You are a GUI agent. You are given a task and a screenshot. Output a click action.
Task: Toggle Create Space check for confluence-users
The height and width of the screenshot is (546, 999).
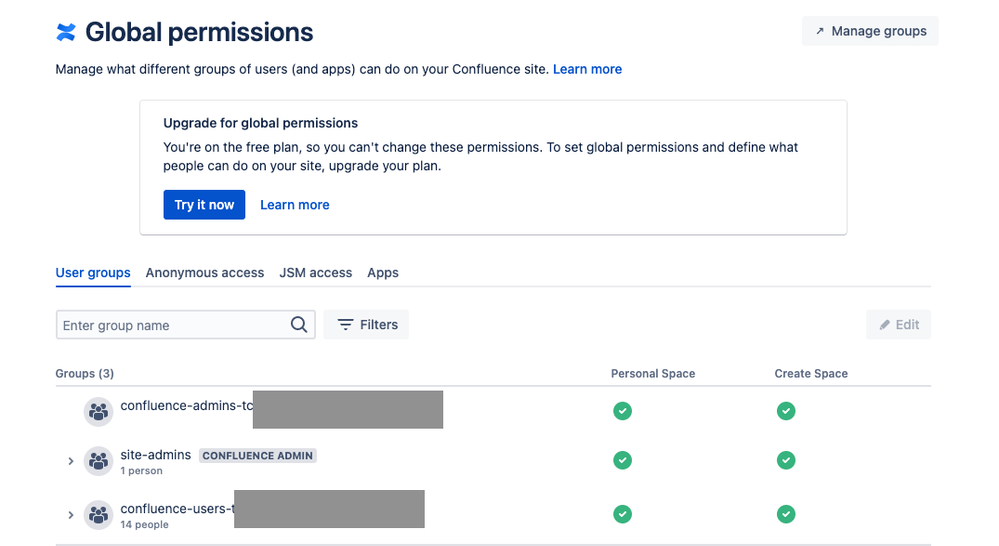pyautogui.click(x=786, y=514)
